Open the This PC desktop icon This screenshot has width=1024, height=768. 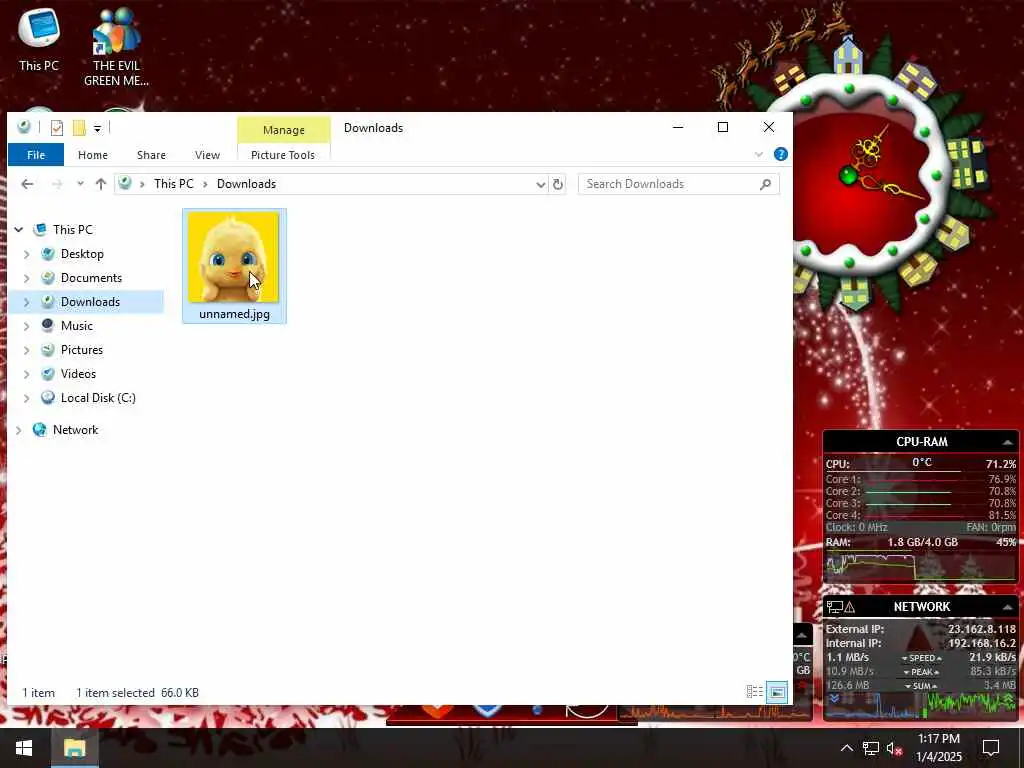39,40
